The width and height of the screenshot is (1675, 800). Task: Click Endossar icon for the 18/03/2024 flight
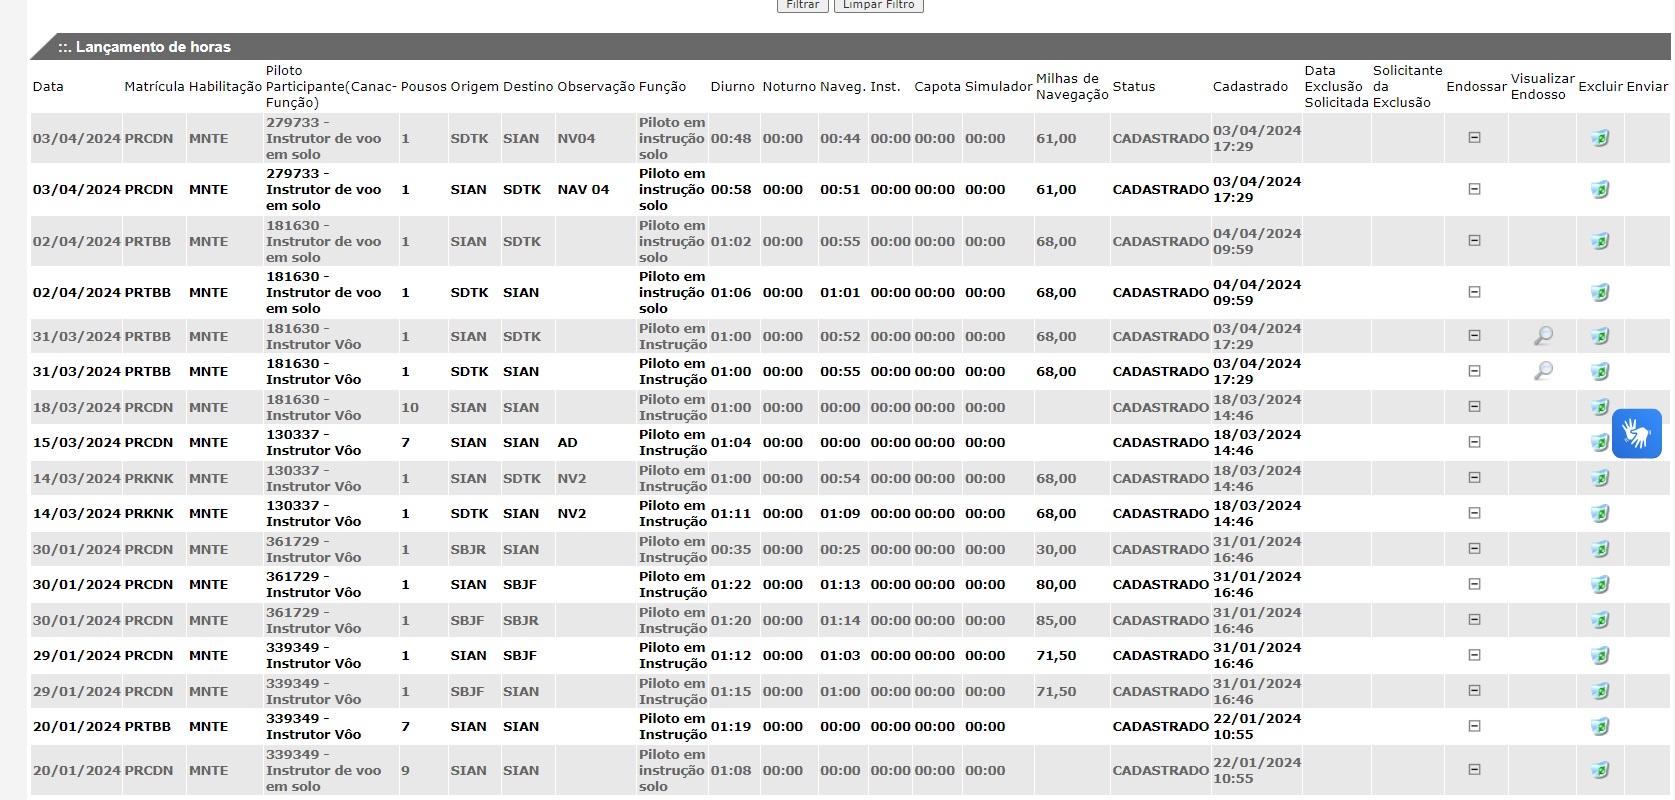pyautogui.click(x=1474, y=407)
